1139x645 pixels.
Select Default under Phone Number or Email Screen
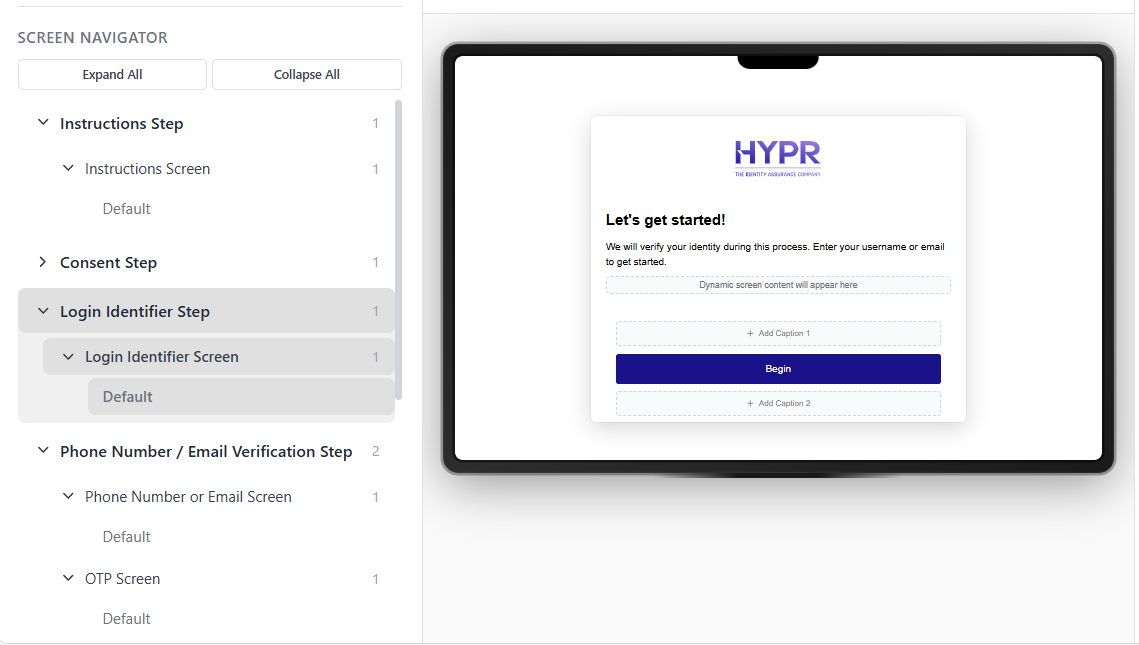tap(127, 537)
